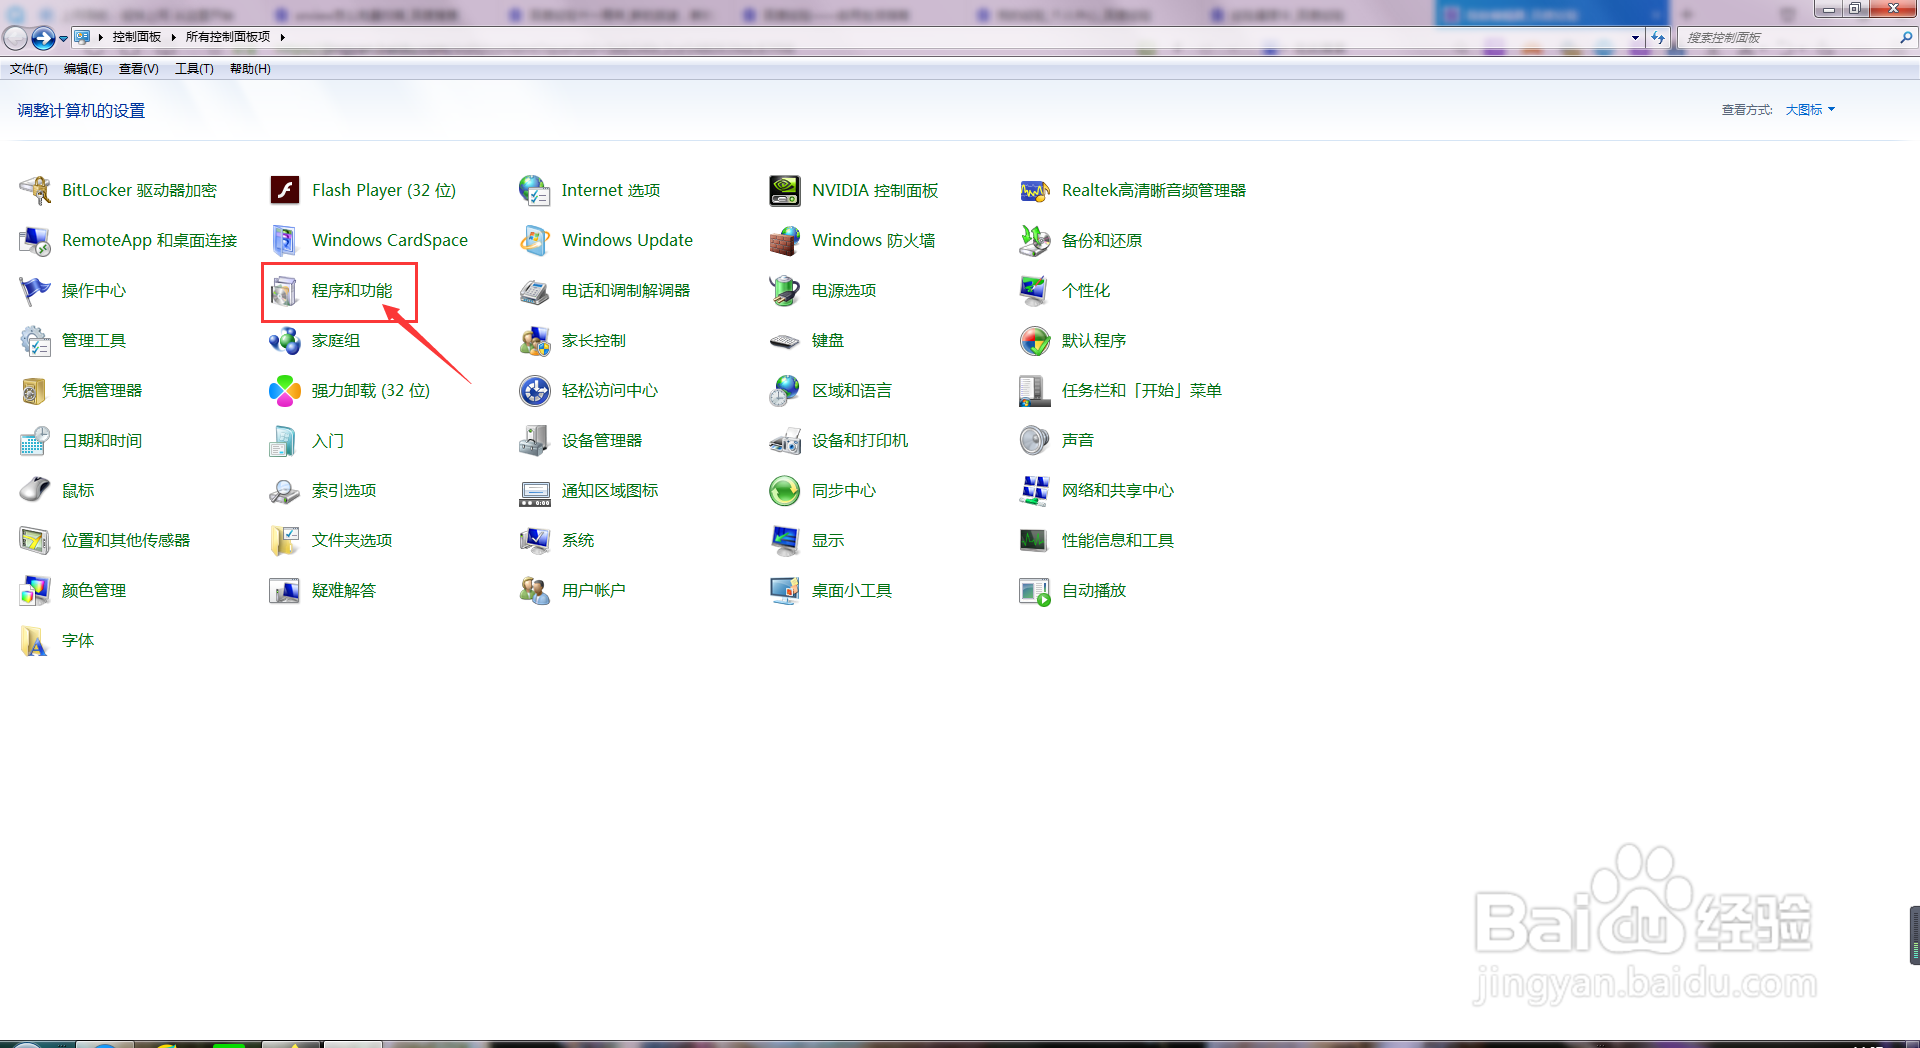Click the forward navigation arrow button

tap(42, 38)
